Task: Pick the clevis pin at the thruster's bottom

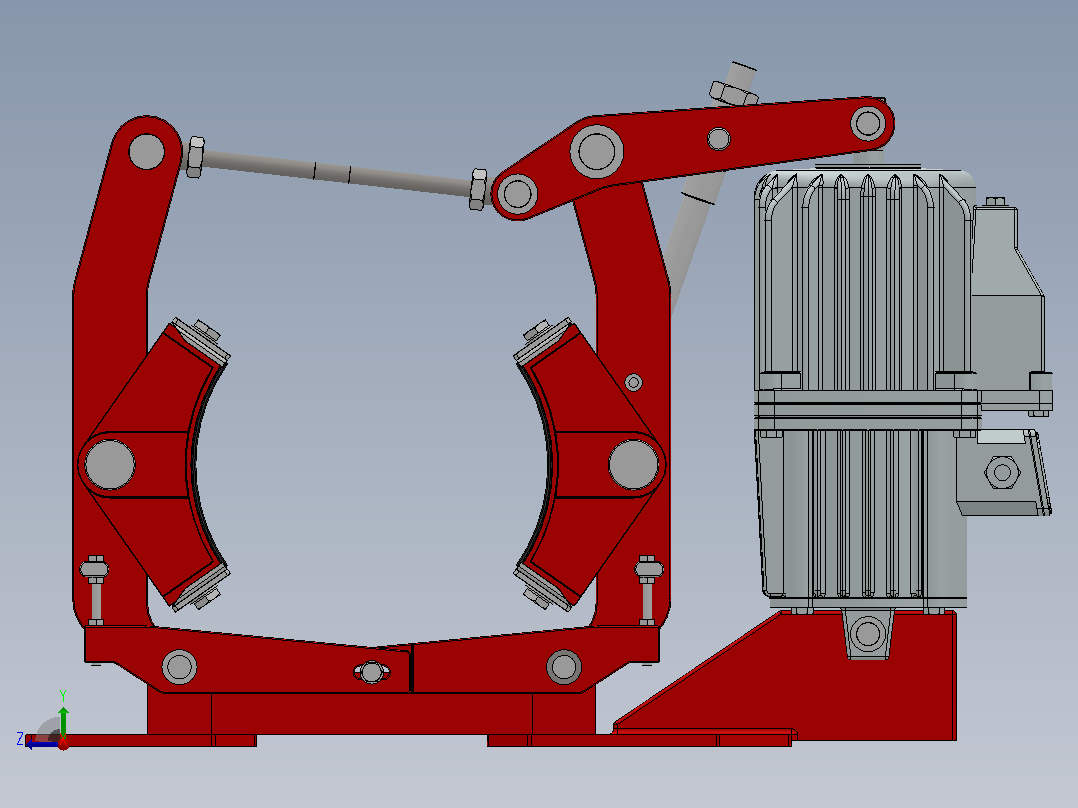Action: pyautogui.click(x=868, y=633)
